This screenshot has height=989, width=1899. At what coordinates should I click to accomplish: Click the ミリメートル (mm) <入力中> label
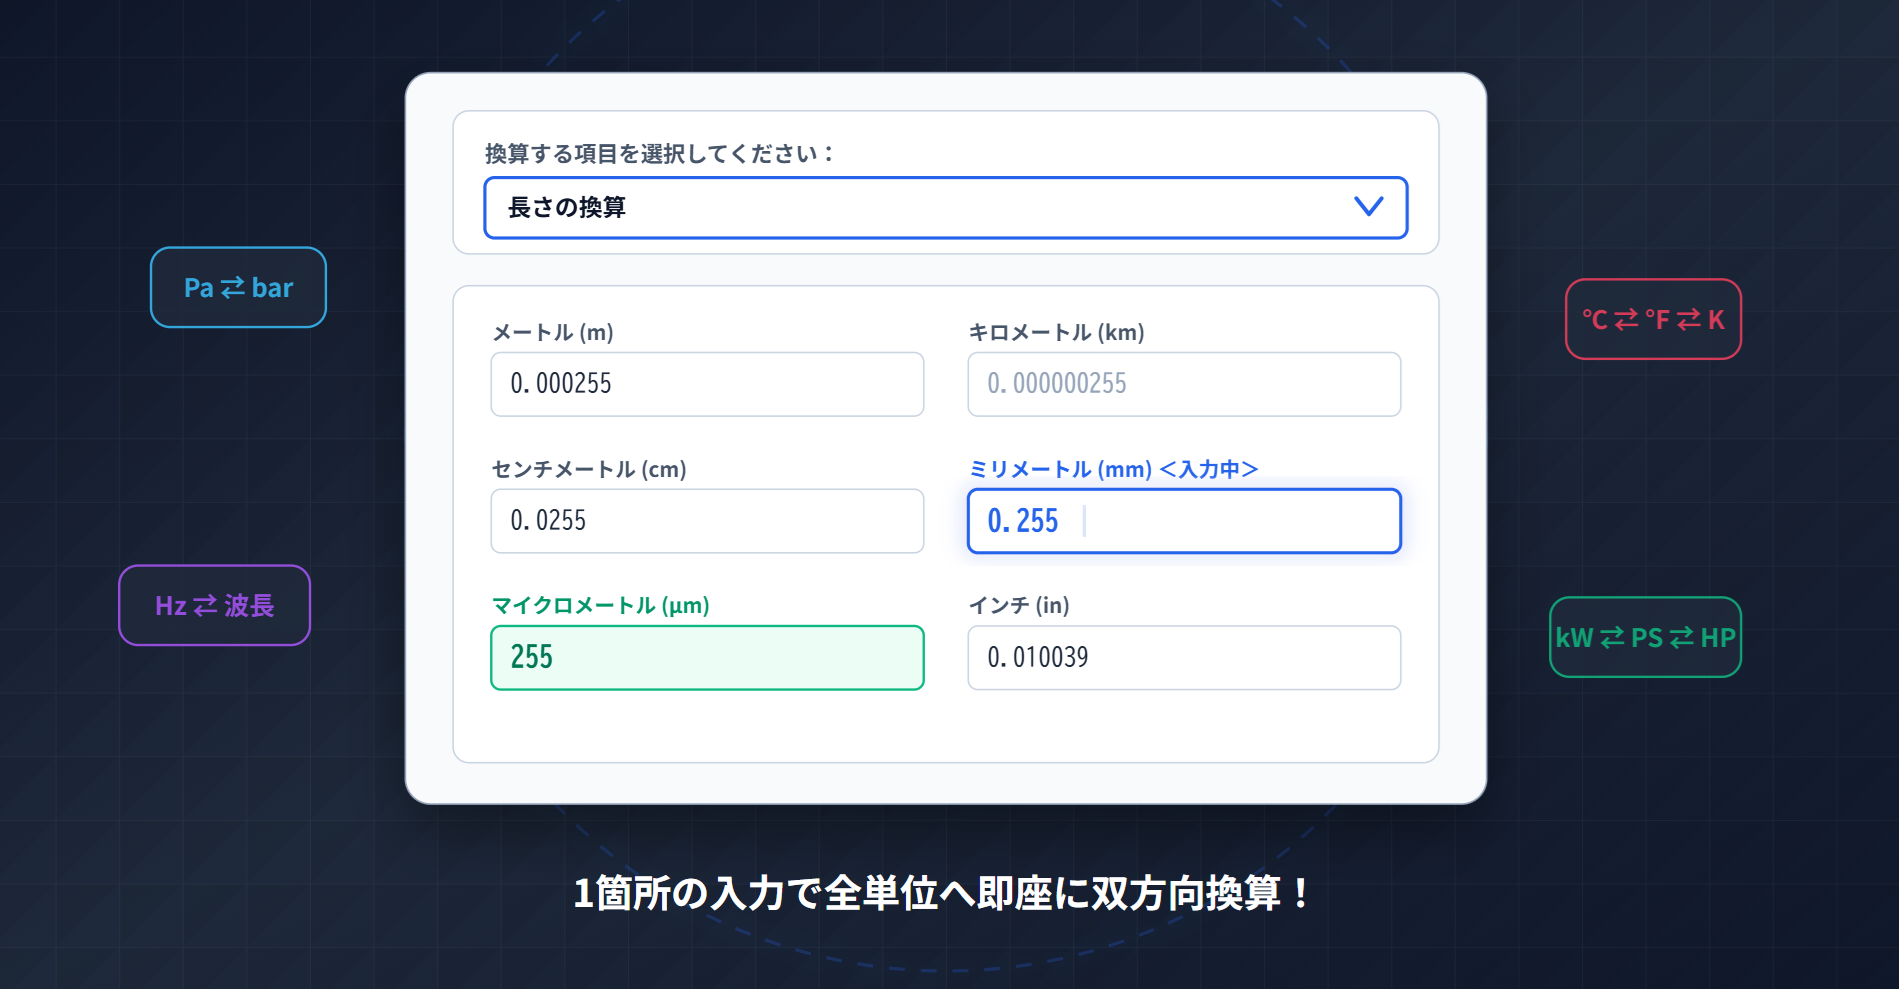[1113, 469]
